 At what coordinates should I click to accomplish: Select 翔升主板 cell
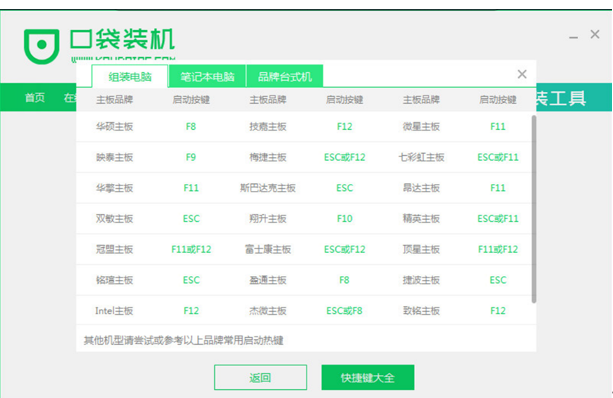[x=268, y=219]
